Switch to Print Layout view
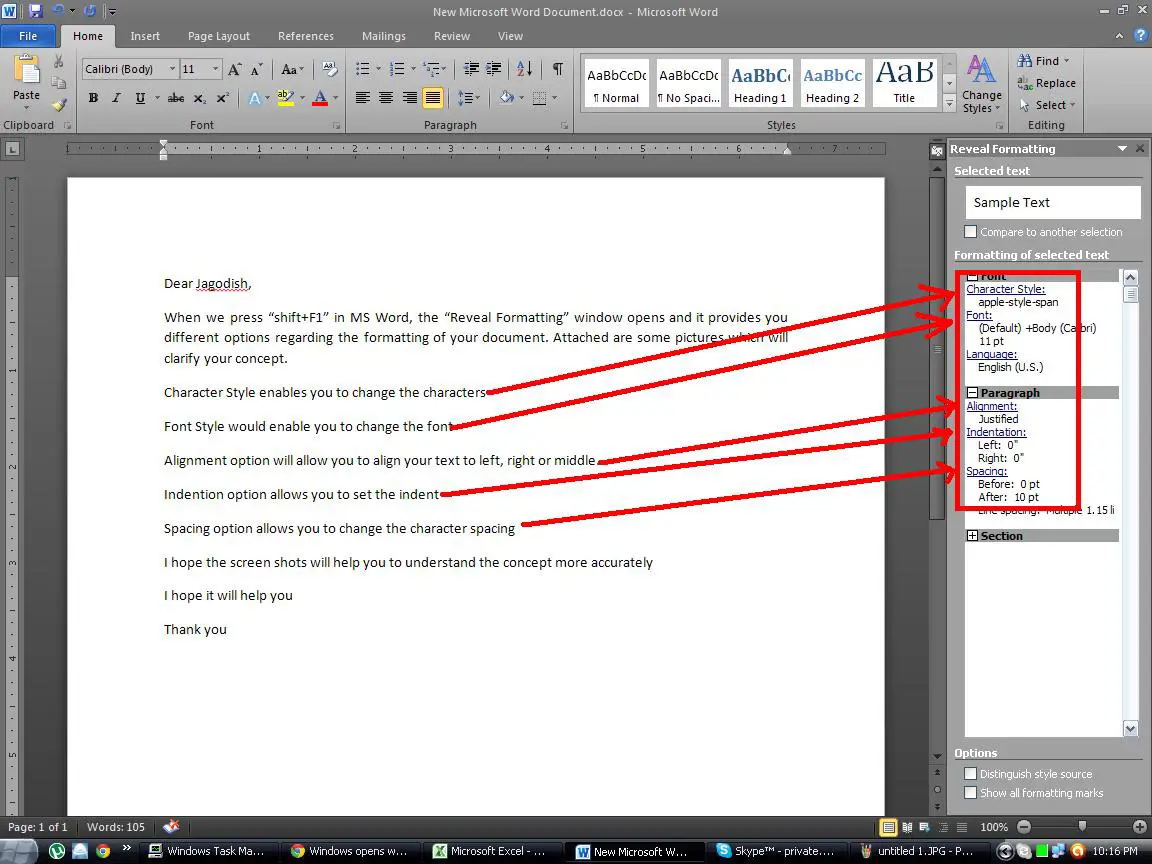1152x864 pixels. pos(888,827)
